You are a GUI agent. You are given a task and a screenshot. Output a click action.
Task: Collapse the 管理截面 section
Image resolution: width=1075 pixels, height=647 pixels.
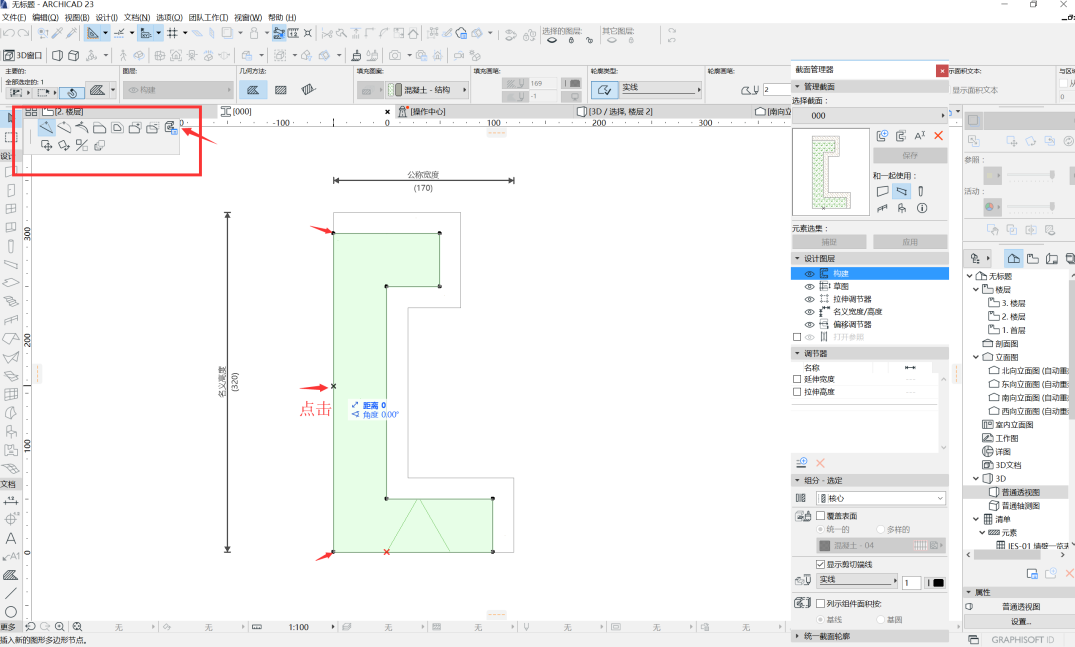(x=797, y=86)
